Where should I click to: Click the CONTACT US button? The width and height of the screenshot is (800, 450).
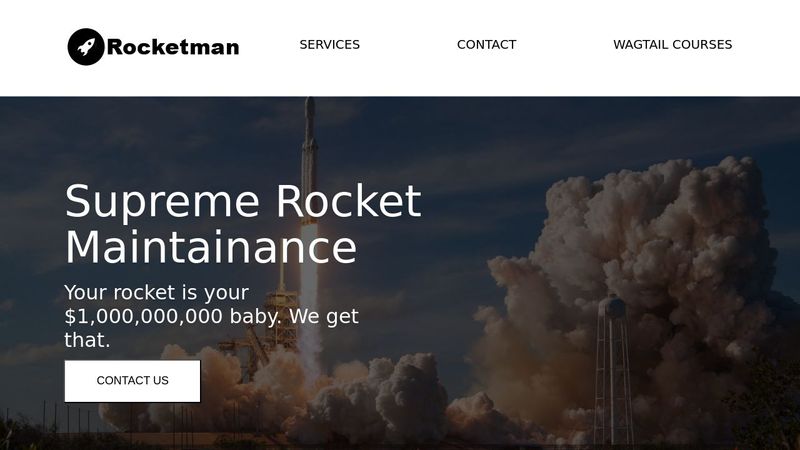point(133,381)
